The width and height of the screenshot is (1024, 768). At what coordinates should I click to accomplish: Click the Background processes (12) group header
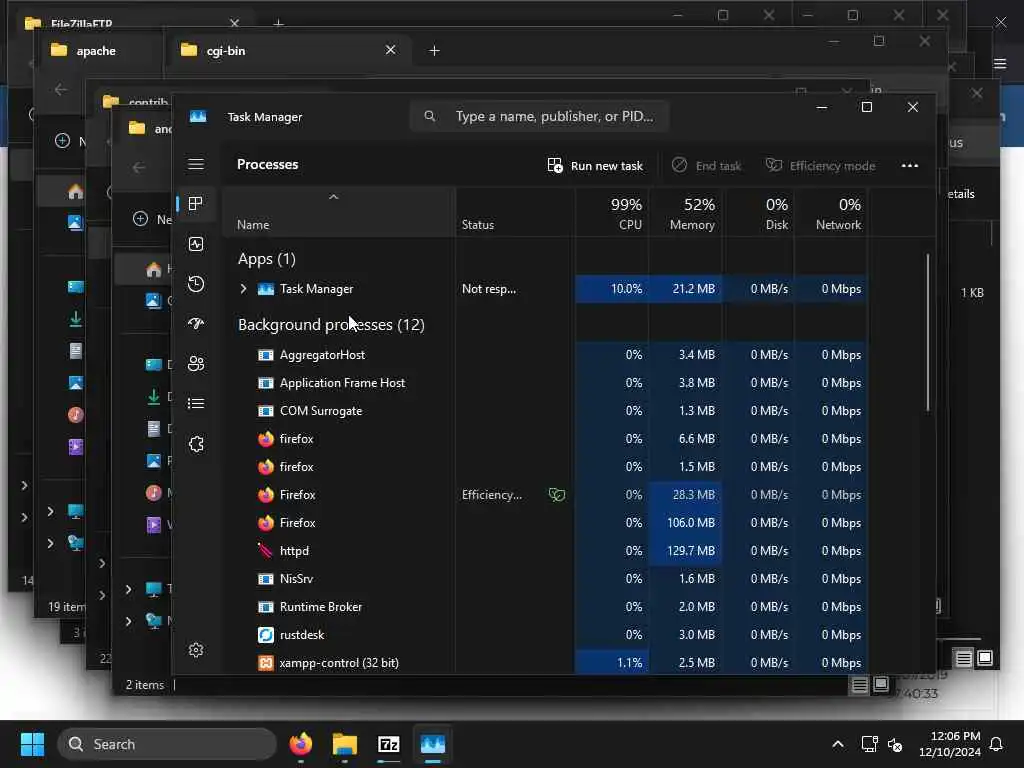331,325
